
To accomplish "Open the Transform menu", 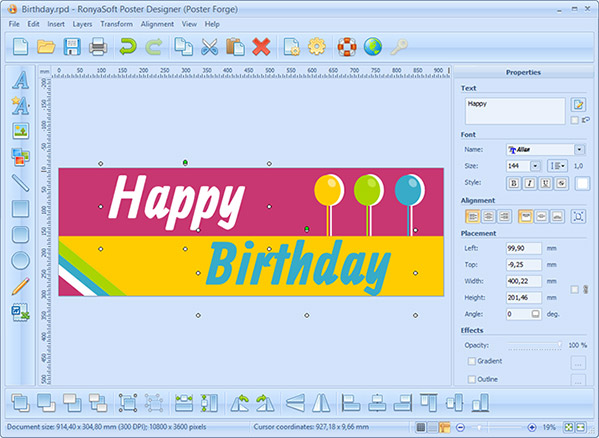I will tap(117, 24).
